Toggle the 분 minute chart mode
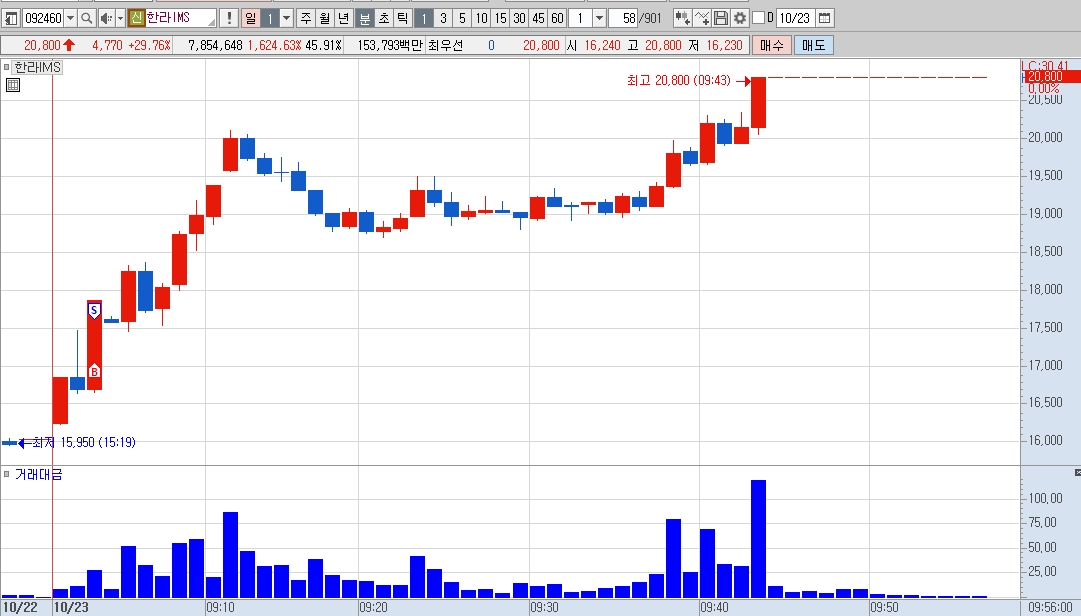Viewport: 1081px width, 616px height. point(364,18)
